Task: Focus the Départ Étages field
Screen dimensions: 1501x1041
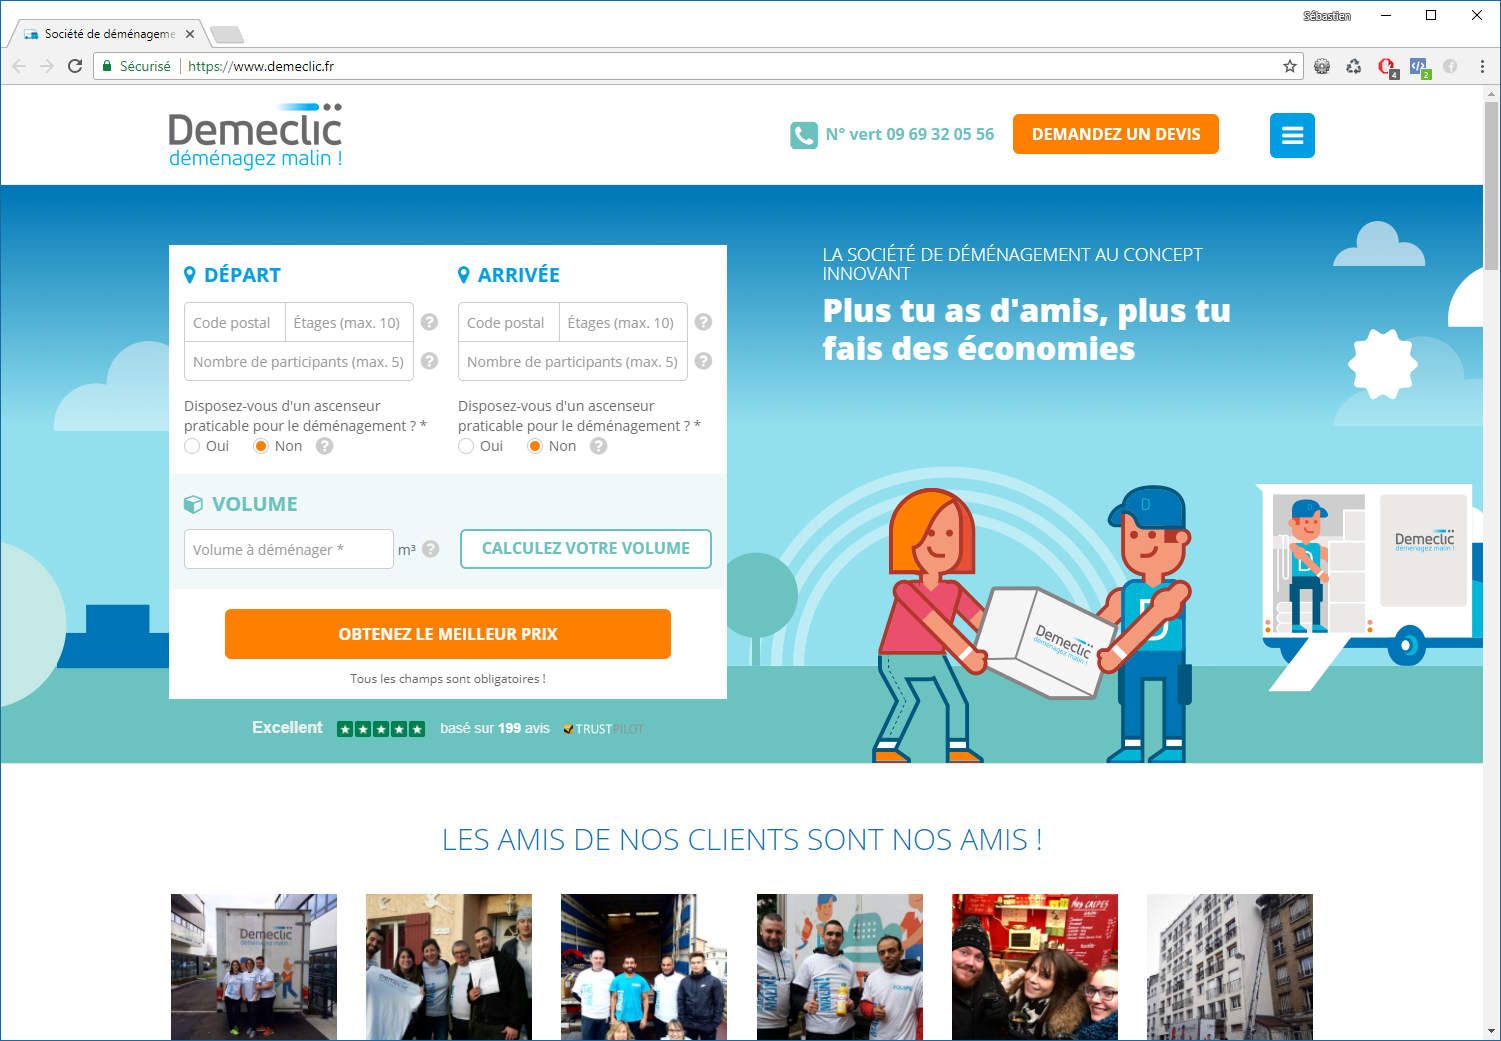Action: (349, 322)
